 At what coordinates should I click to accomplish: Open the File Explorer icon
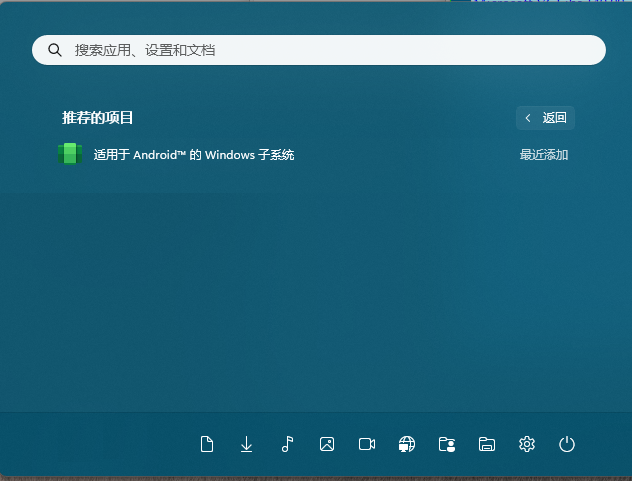pos(486,444)
